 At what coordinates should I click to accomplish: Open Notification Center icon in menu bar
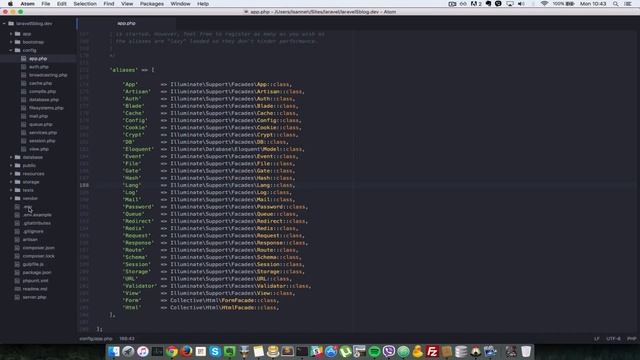628,4
